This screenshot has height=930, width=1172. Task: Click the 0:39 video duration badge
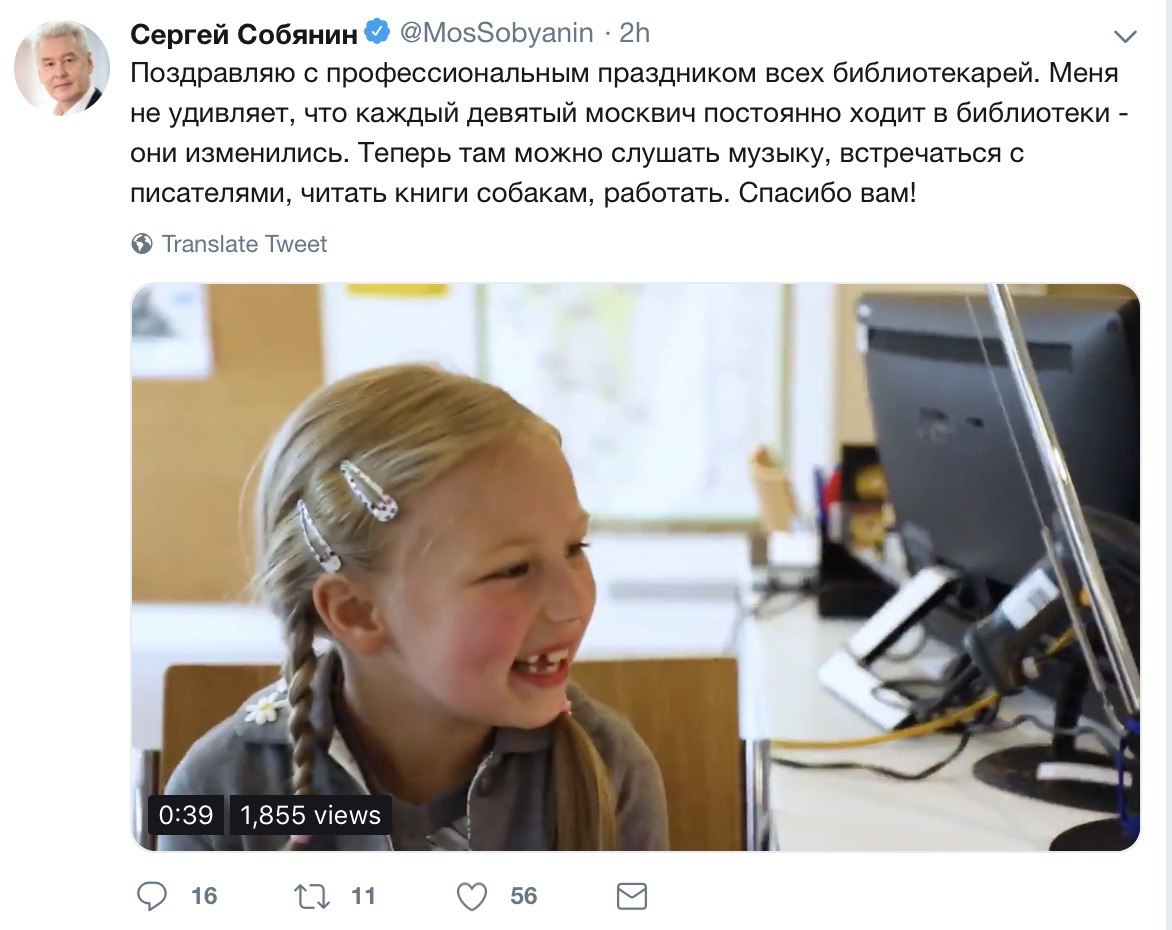tap(186, 814)
